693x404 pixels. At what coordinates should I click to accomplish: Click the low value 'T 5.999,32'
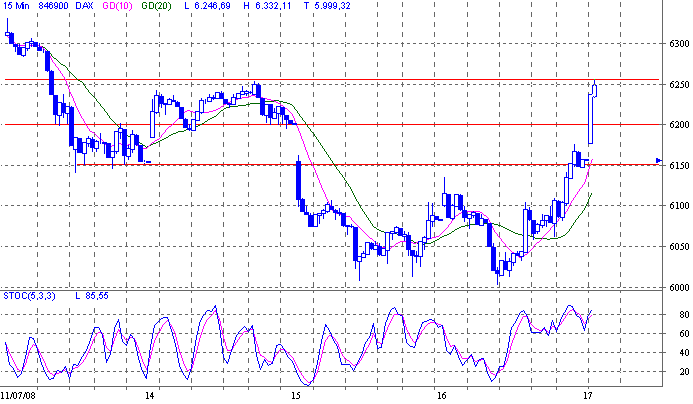point(327,6)
